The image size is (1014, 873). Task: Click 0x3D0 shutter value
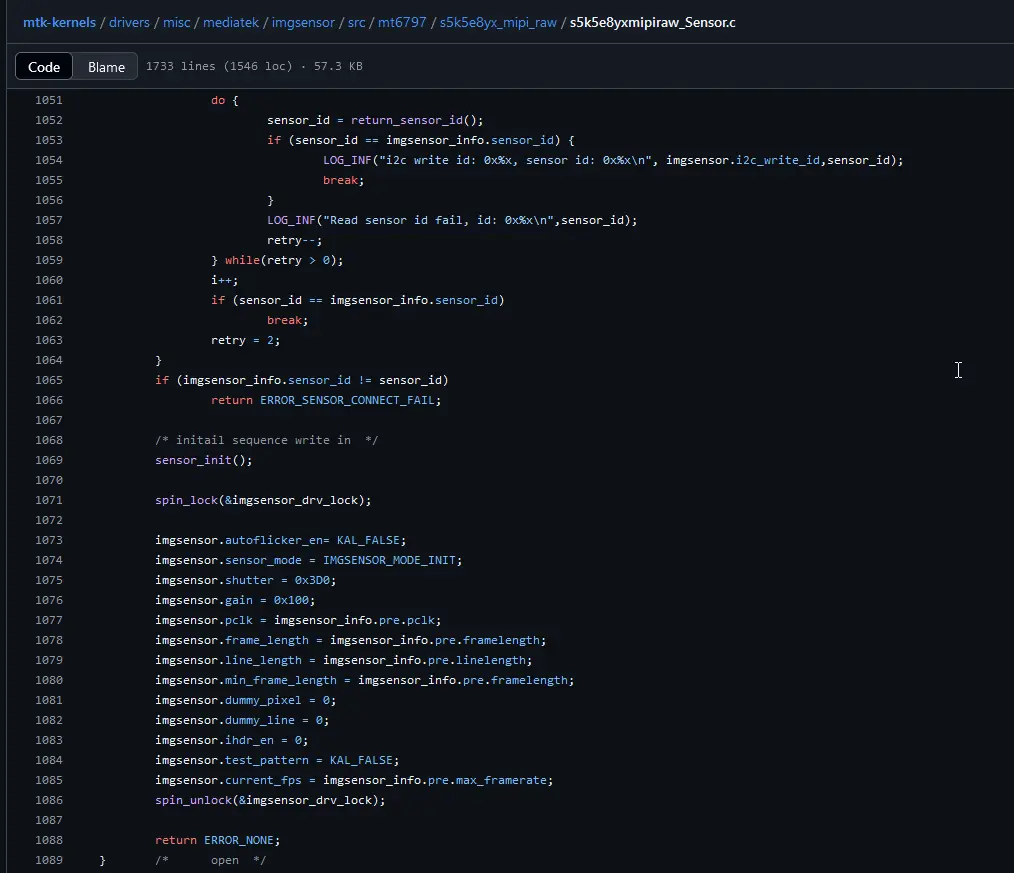point(312,580)
